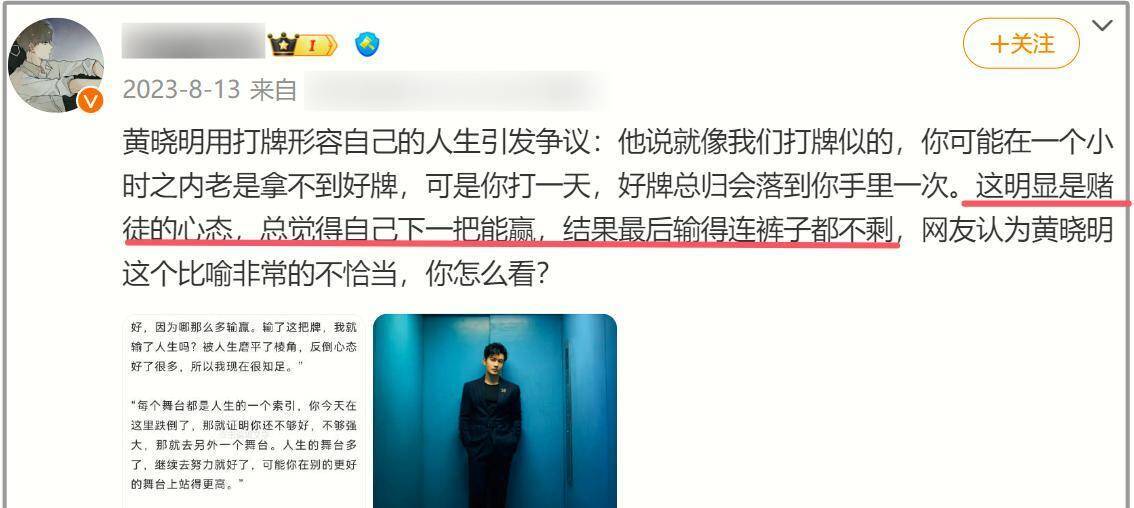Click the post's opening line about 打牌形容自己的人生
The height and width of the screenshot is (508, 1134).
click(364, 144)
